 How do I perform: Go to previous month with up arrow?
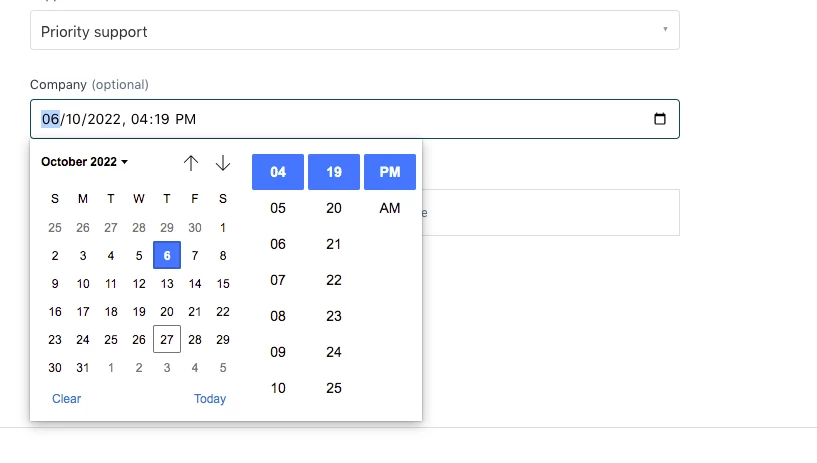pyautogui.click(x=191, y=162)
